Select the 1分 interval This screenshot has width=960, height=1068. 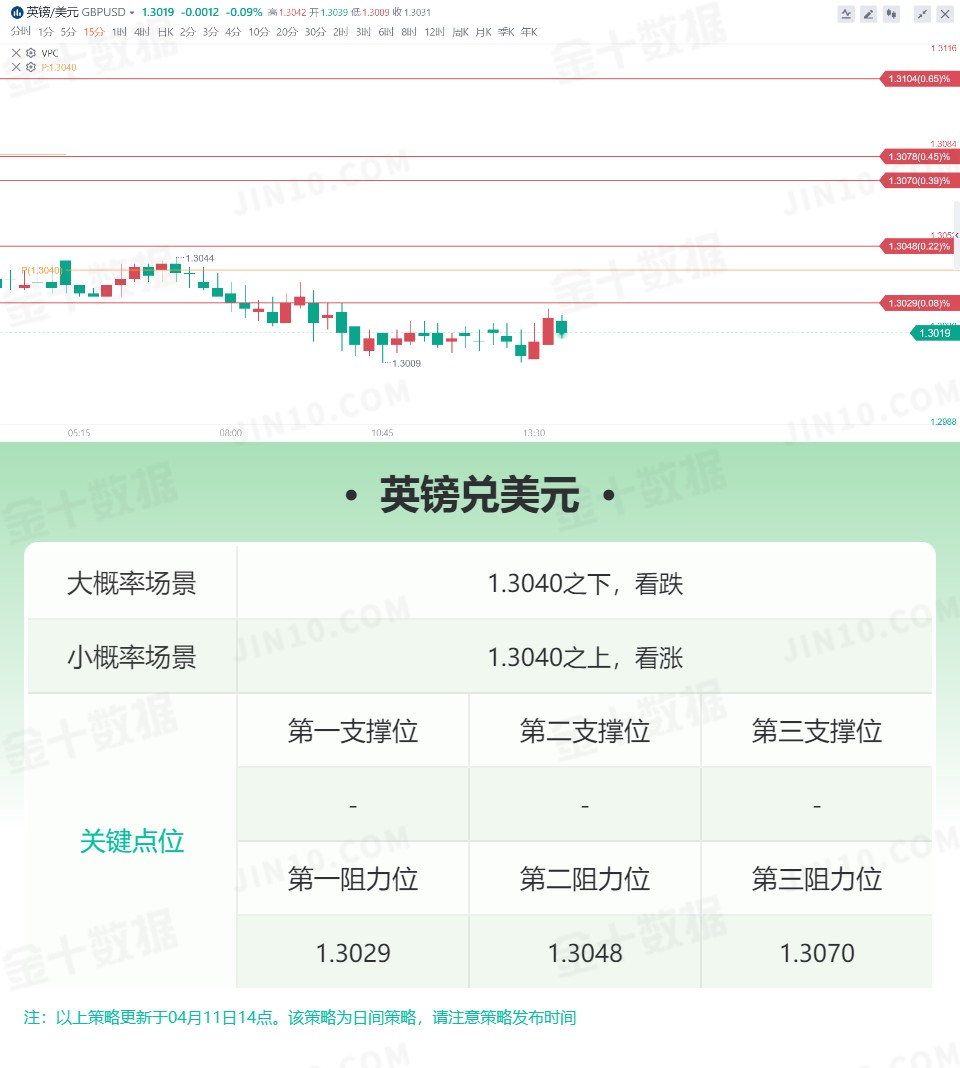pos(45,32)
